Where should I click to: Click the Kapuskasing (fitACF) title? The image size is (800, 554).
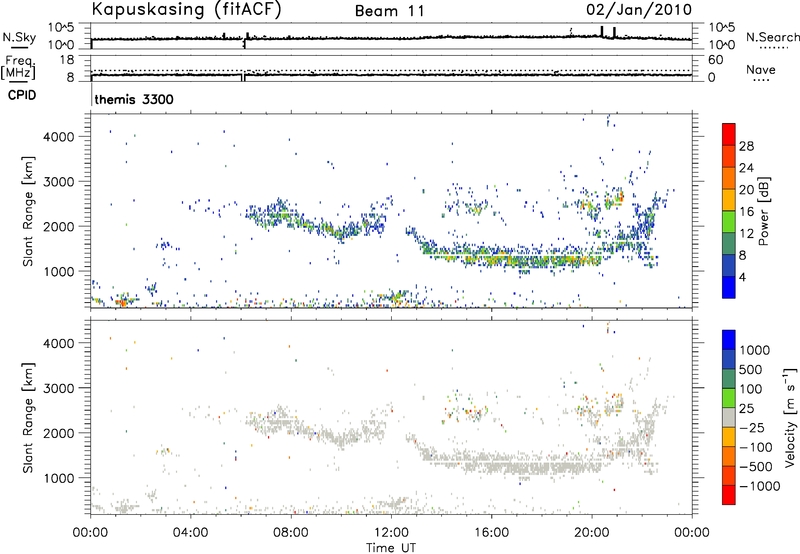click(x=186, y=9)
